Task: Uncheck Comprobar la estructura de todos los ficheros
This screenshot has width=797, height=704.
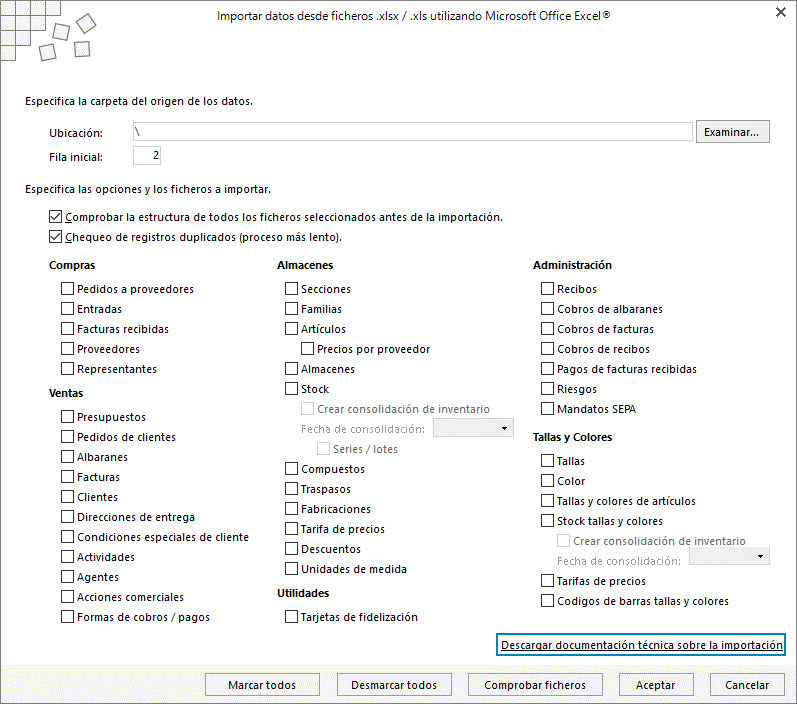Action: click(x=55, y=217)
